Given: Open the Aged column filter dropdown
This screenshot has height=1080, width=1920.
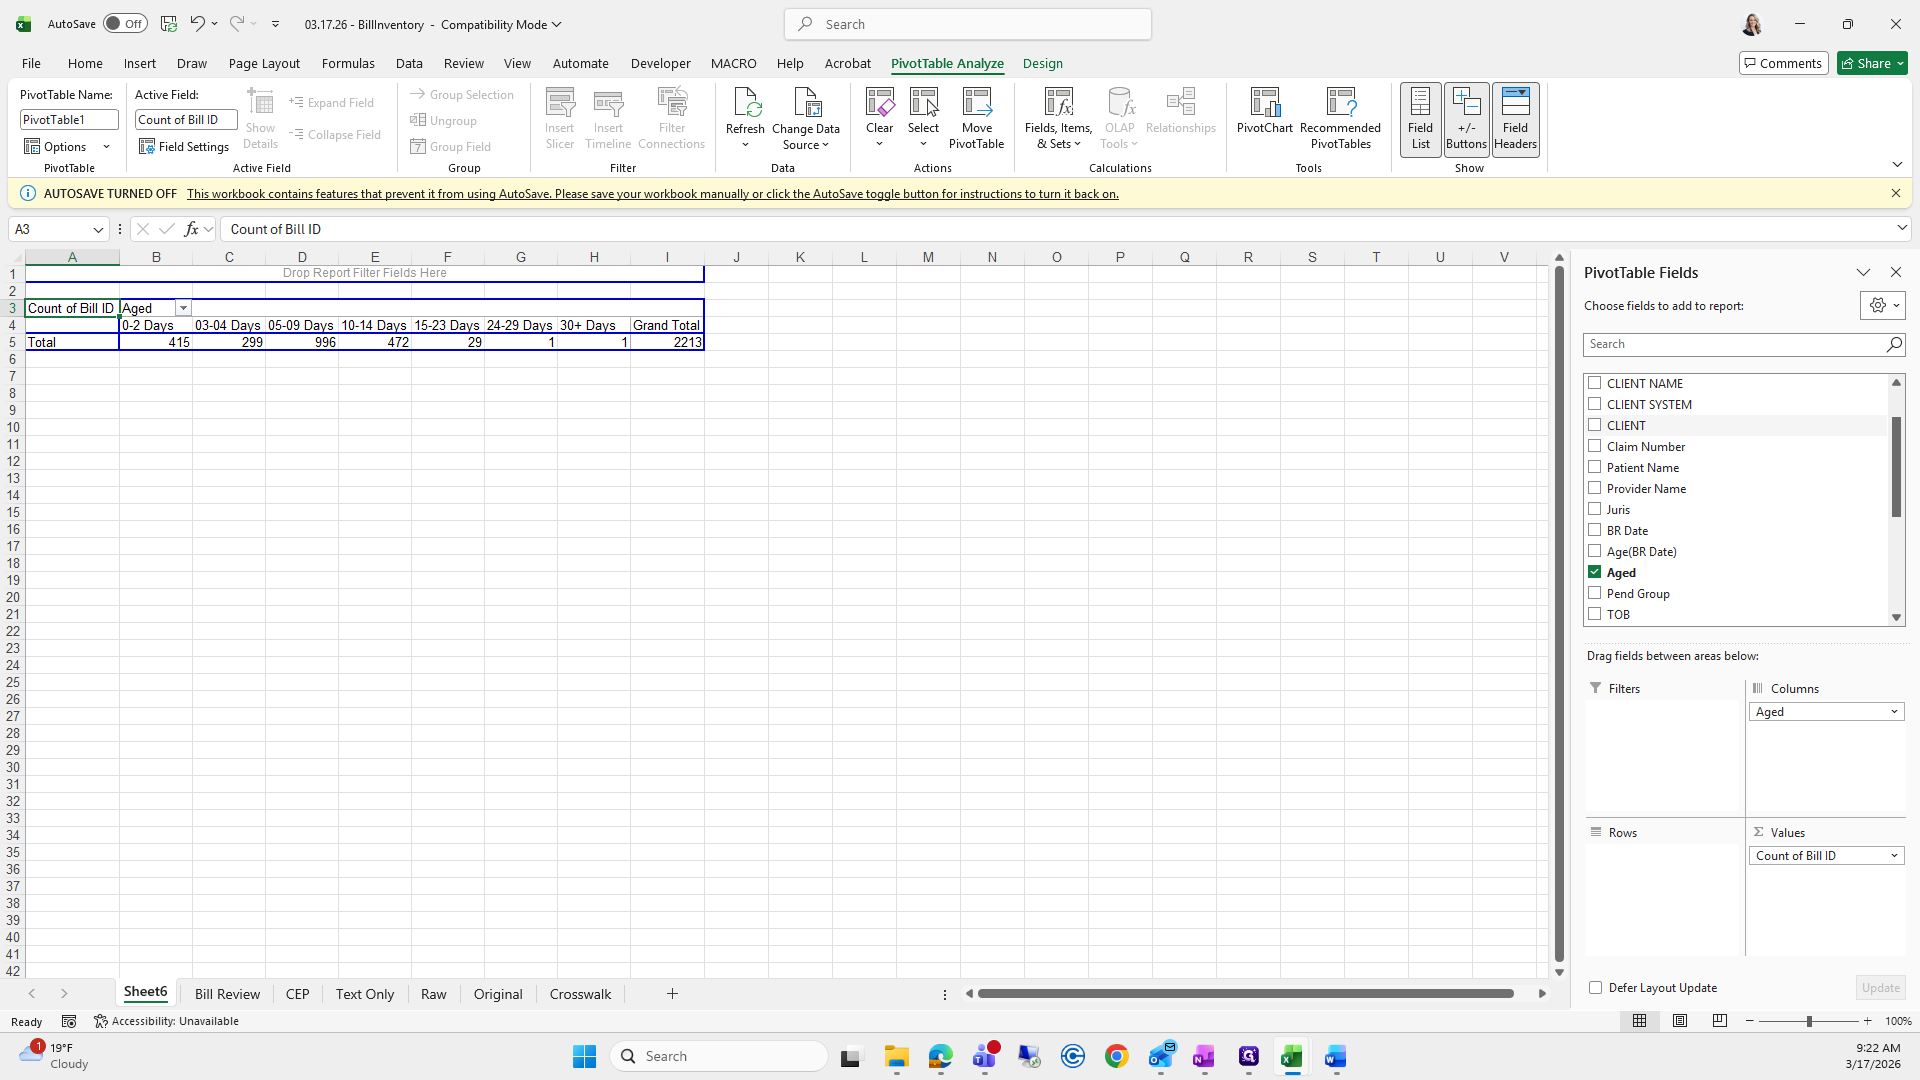Looking at the screenshot, I should click(x=183, y=308).
